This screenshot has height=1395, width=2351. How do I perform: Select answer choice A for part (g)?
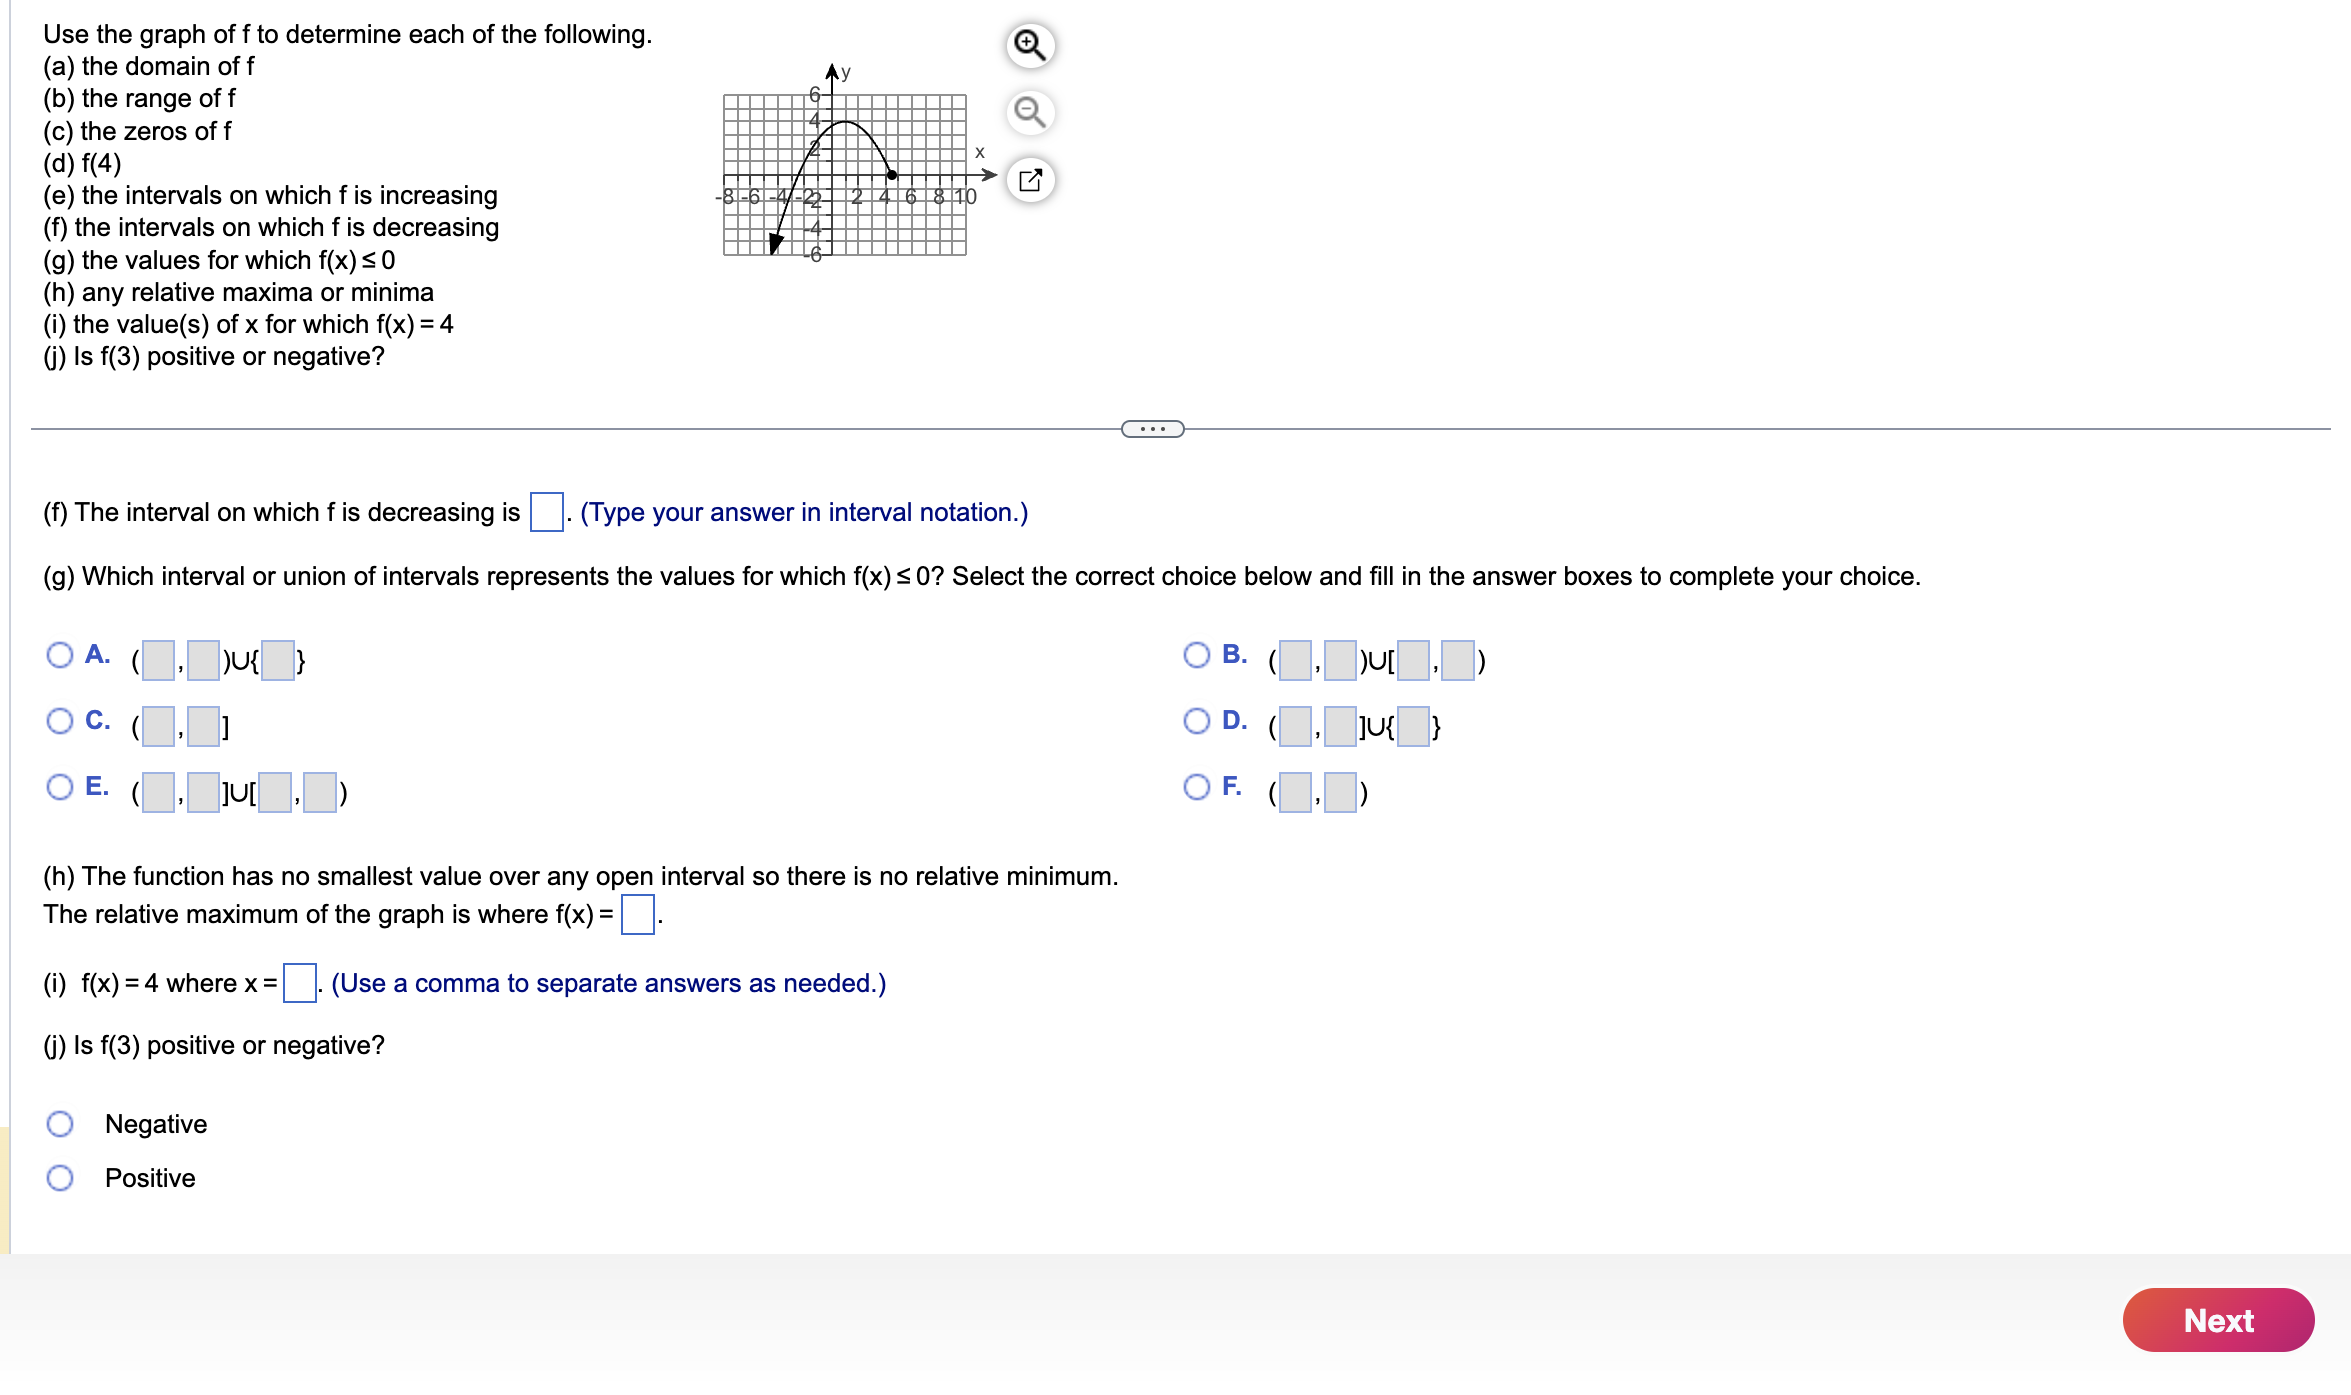60,654
